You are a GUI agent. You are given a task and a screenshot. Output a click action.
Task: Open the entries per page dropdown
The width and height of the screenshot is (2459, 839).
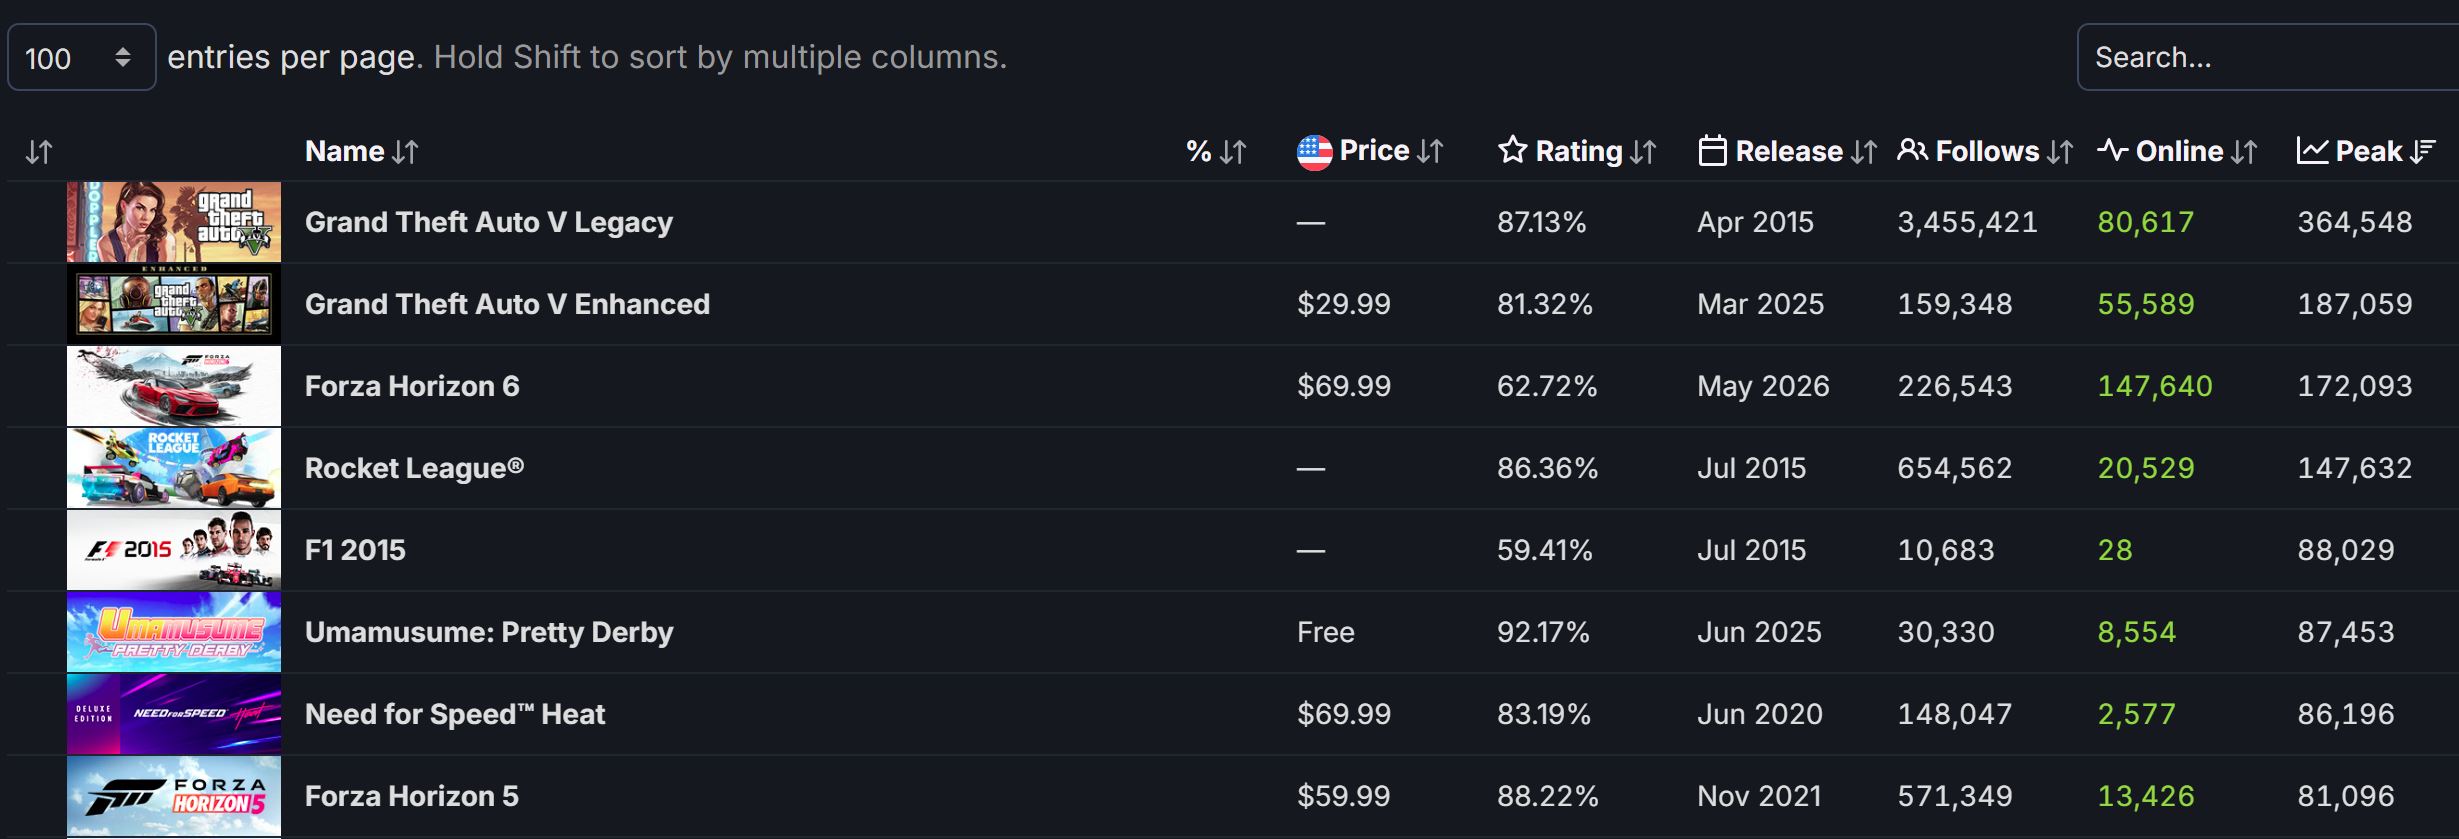coord(81,57)
